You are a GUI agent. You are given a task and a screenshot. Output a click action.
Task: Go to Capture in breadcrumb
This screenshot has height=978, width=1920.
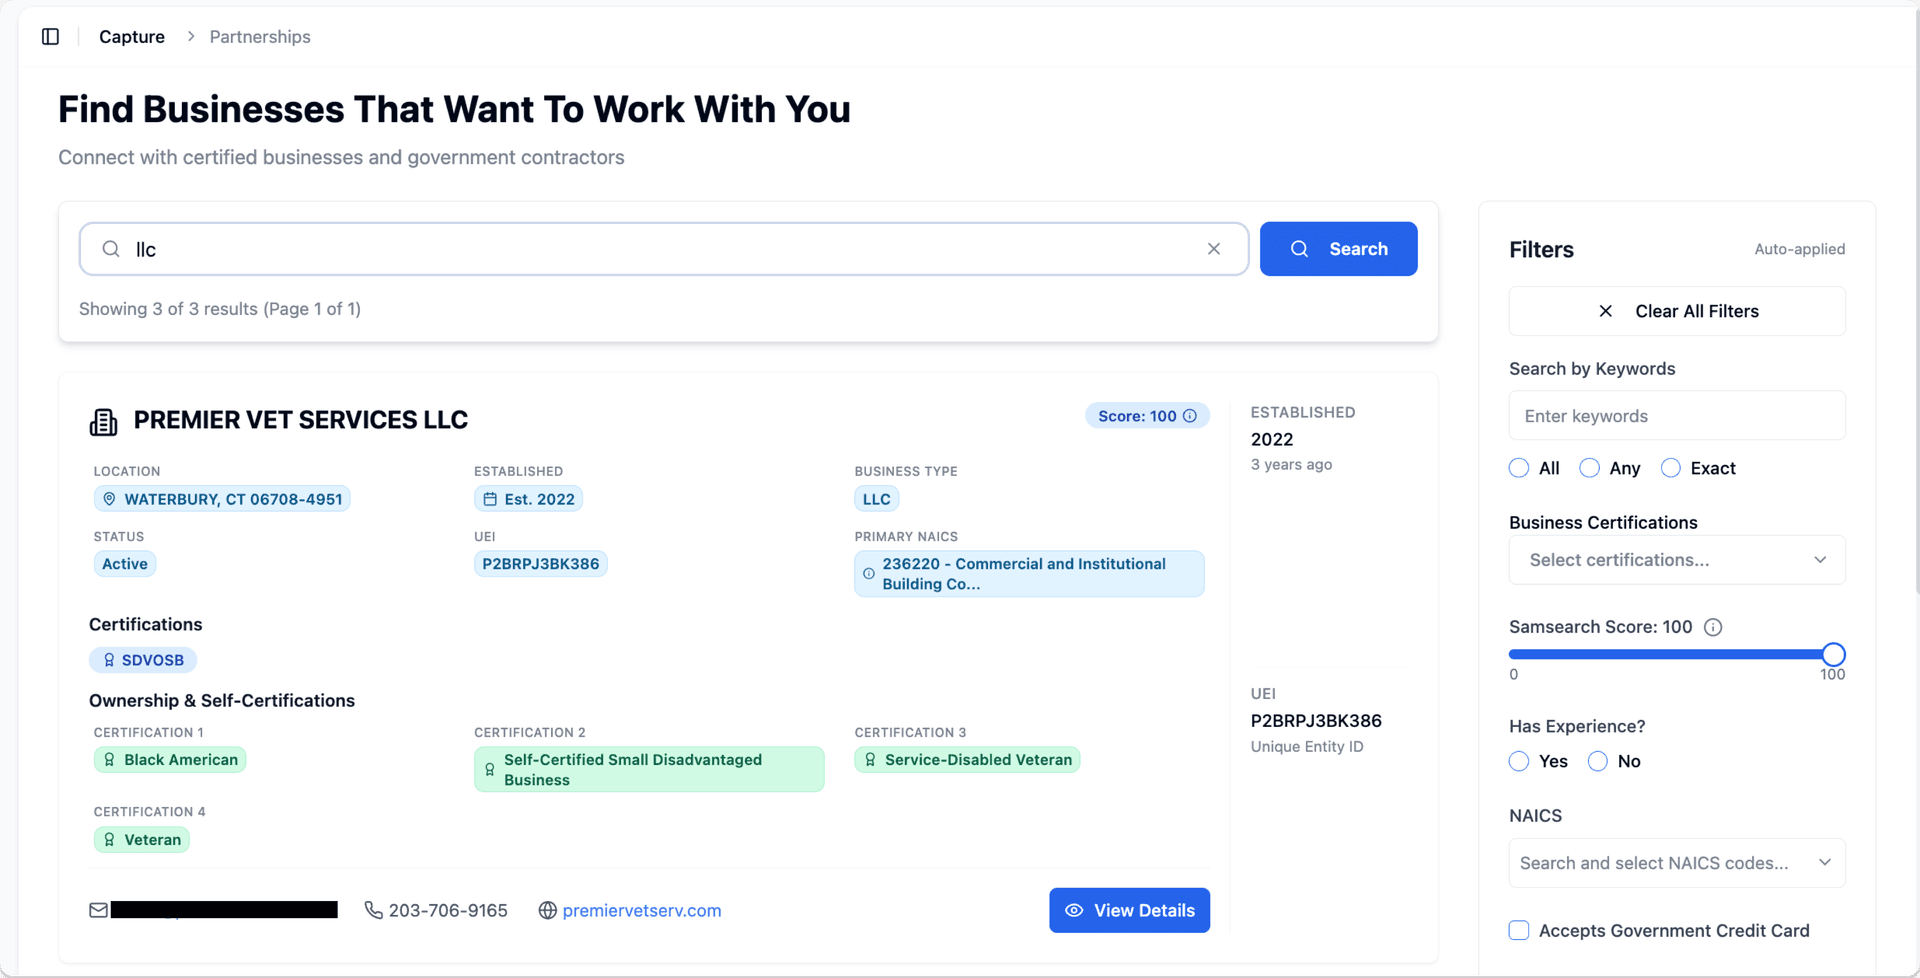[x=132, y=37]
